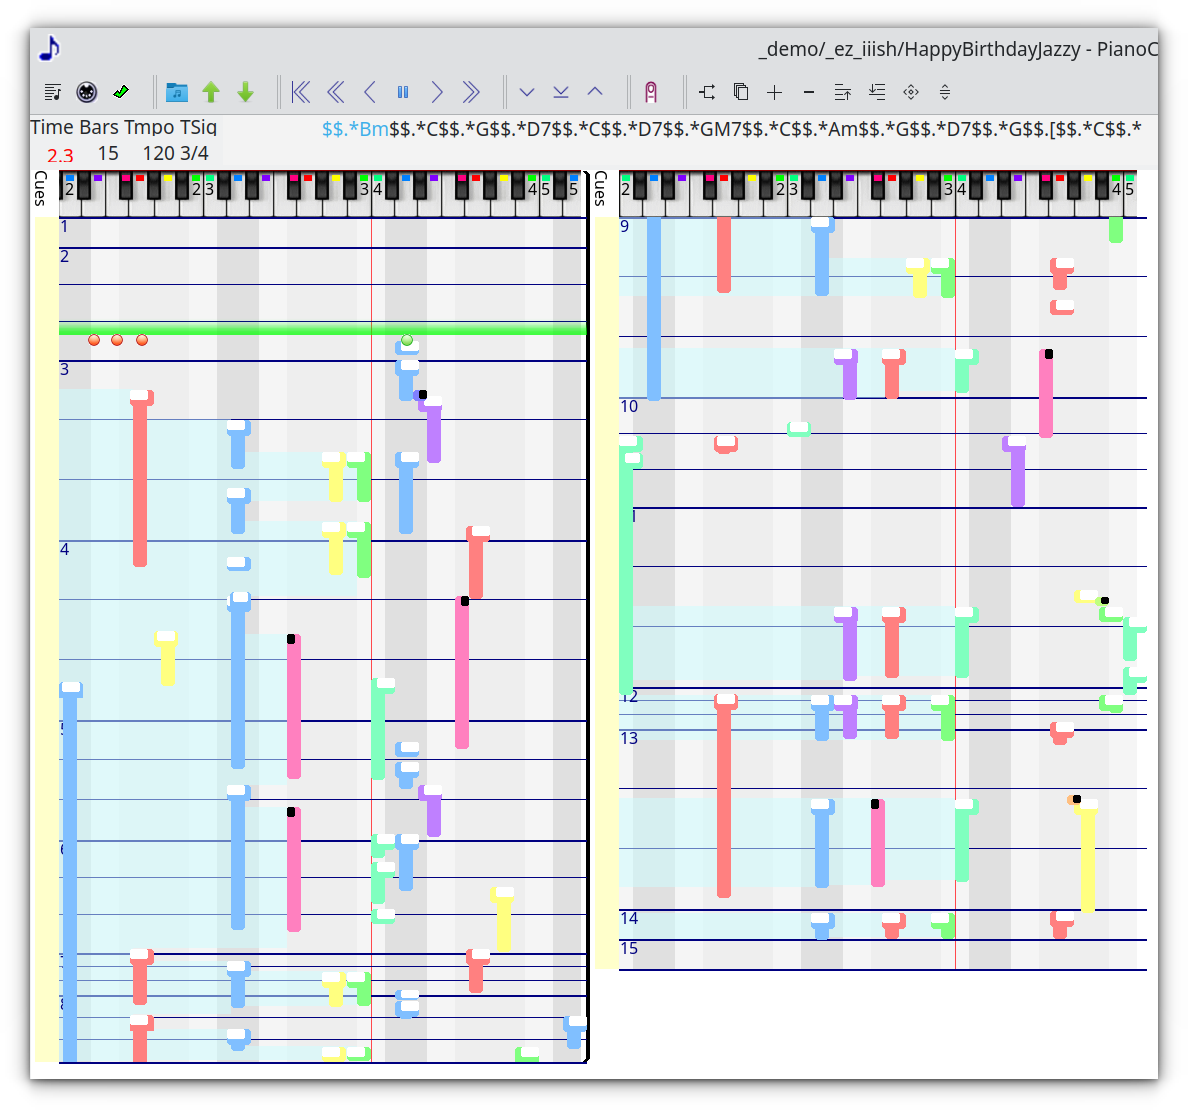Pause playback using the pause button
Viewport: 1188px width, 1111px height.
pyautogui.click(x=403, y=92)
